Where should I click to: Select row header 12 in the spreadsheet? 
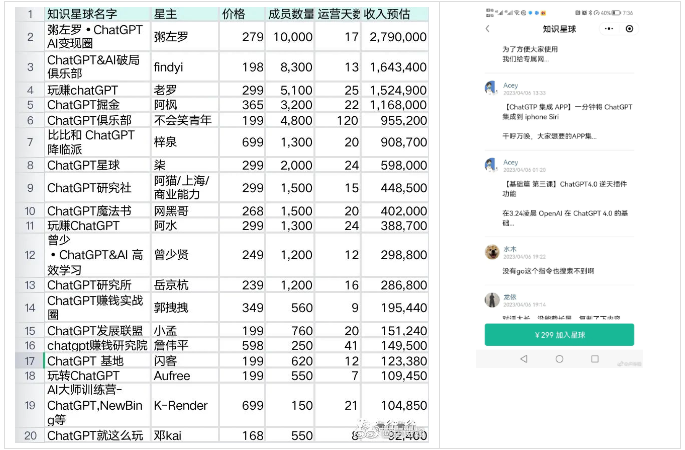click(x=30, y=255)
